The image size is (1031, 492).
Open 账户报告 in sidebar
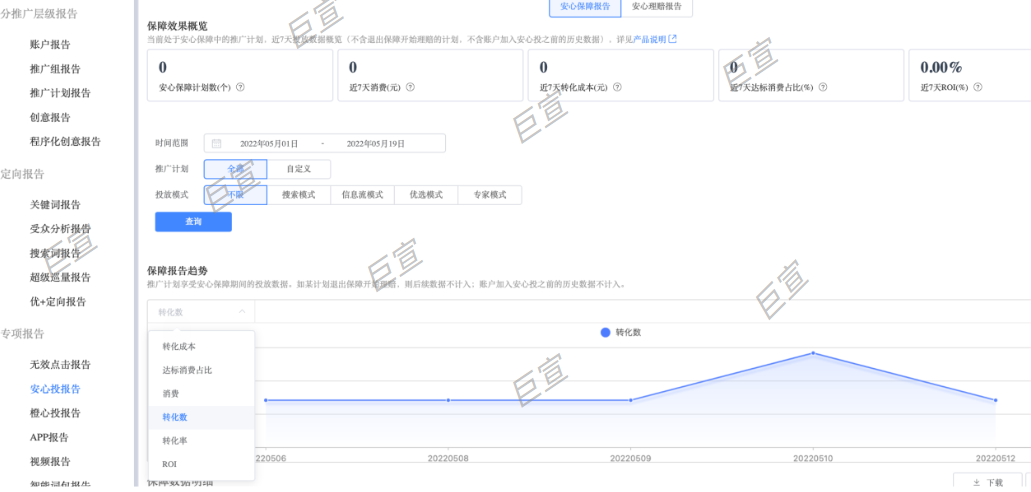pyautogui.click(x=50, y=45)
